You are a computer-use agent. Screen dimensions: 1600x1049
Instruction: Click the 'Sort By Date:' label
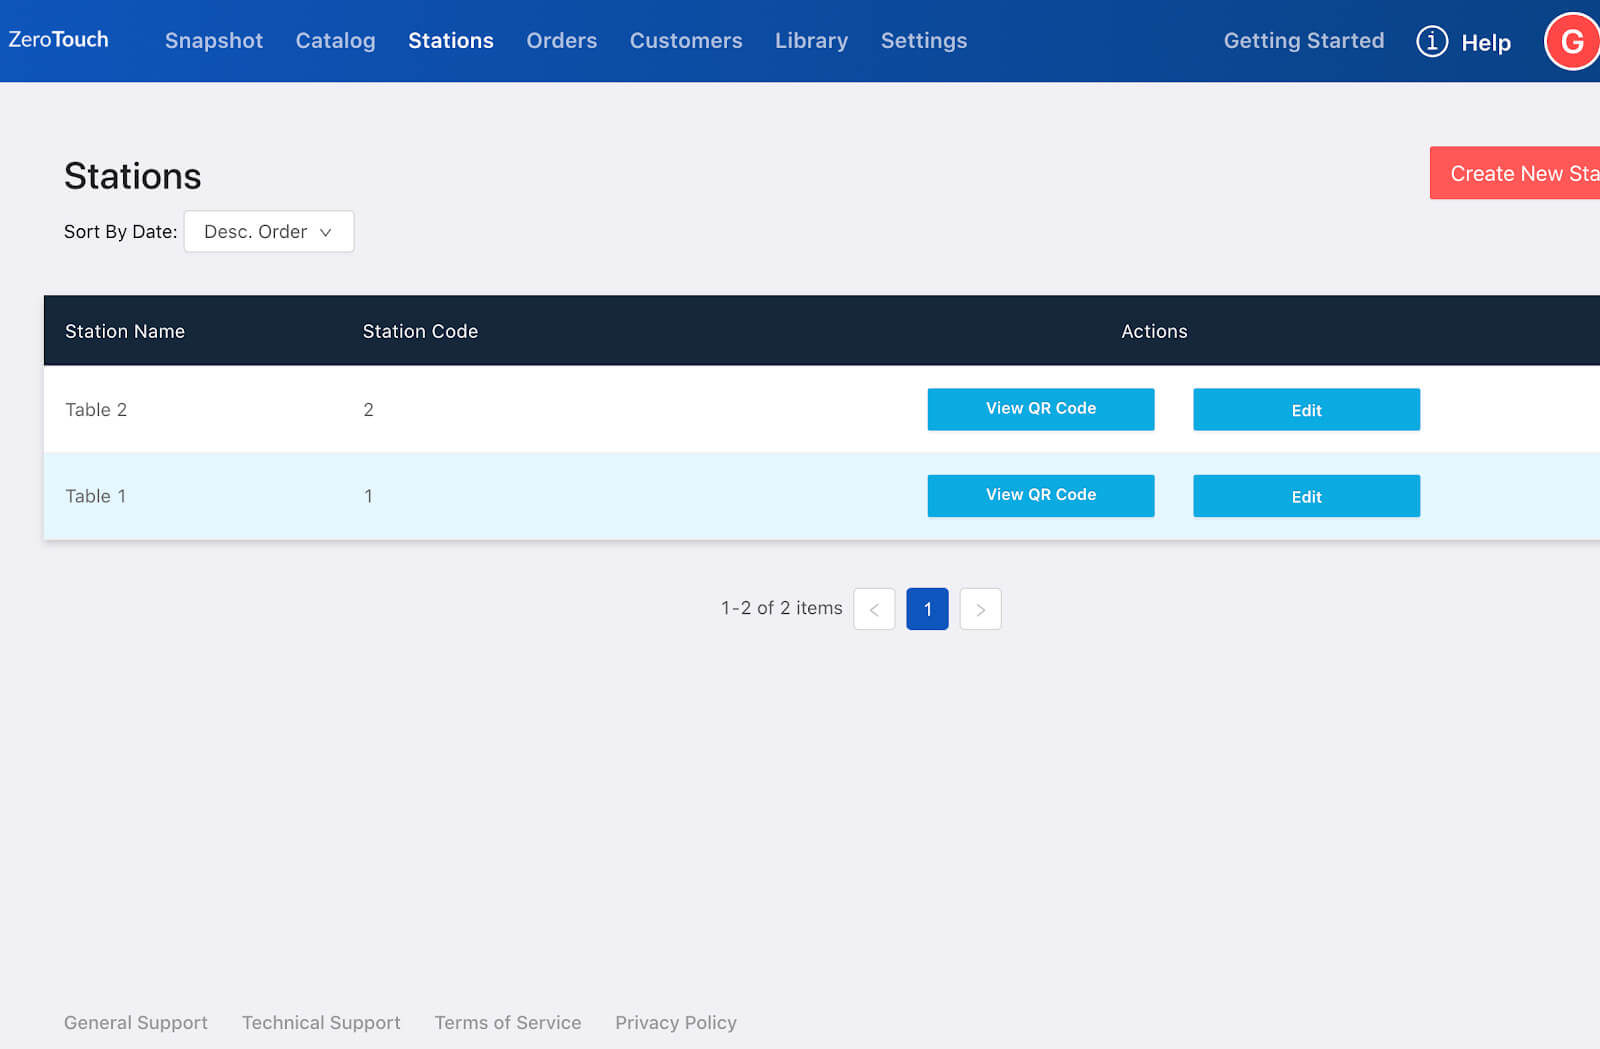121,231
